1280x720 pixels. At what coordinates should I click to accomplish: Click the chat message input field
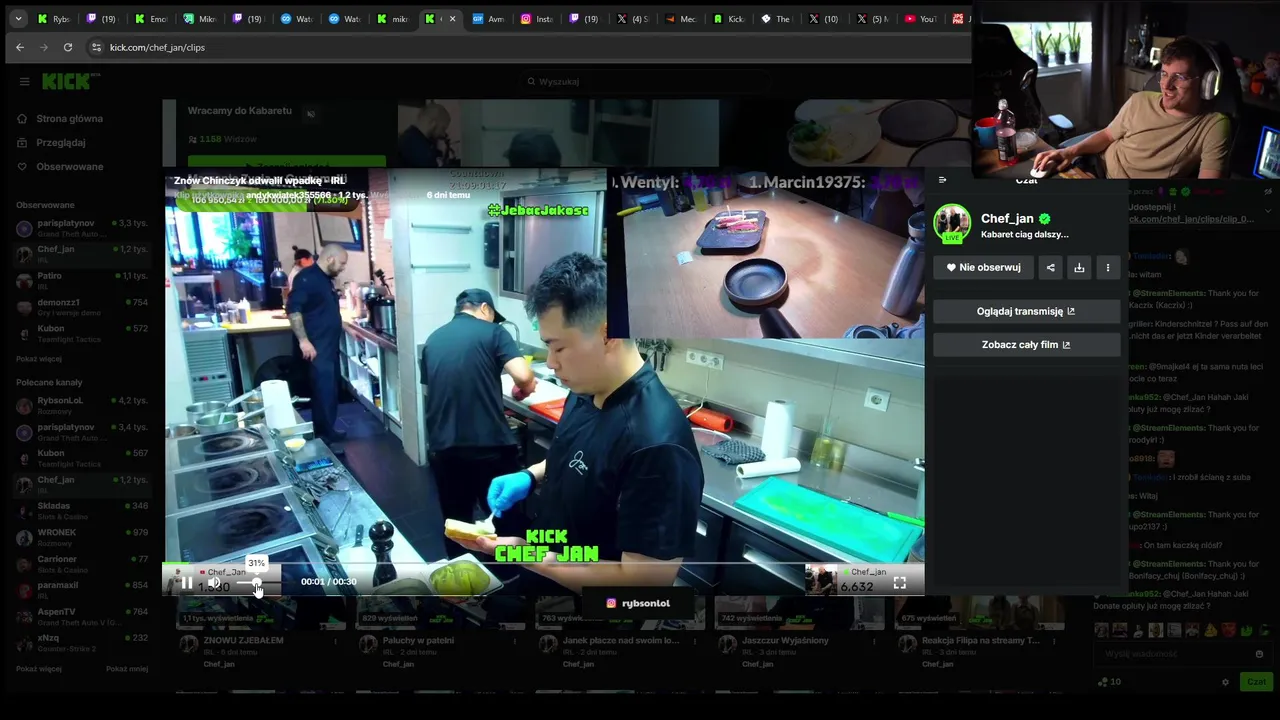1184,654
